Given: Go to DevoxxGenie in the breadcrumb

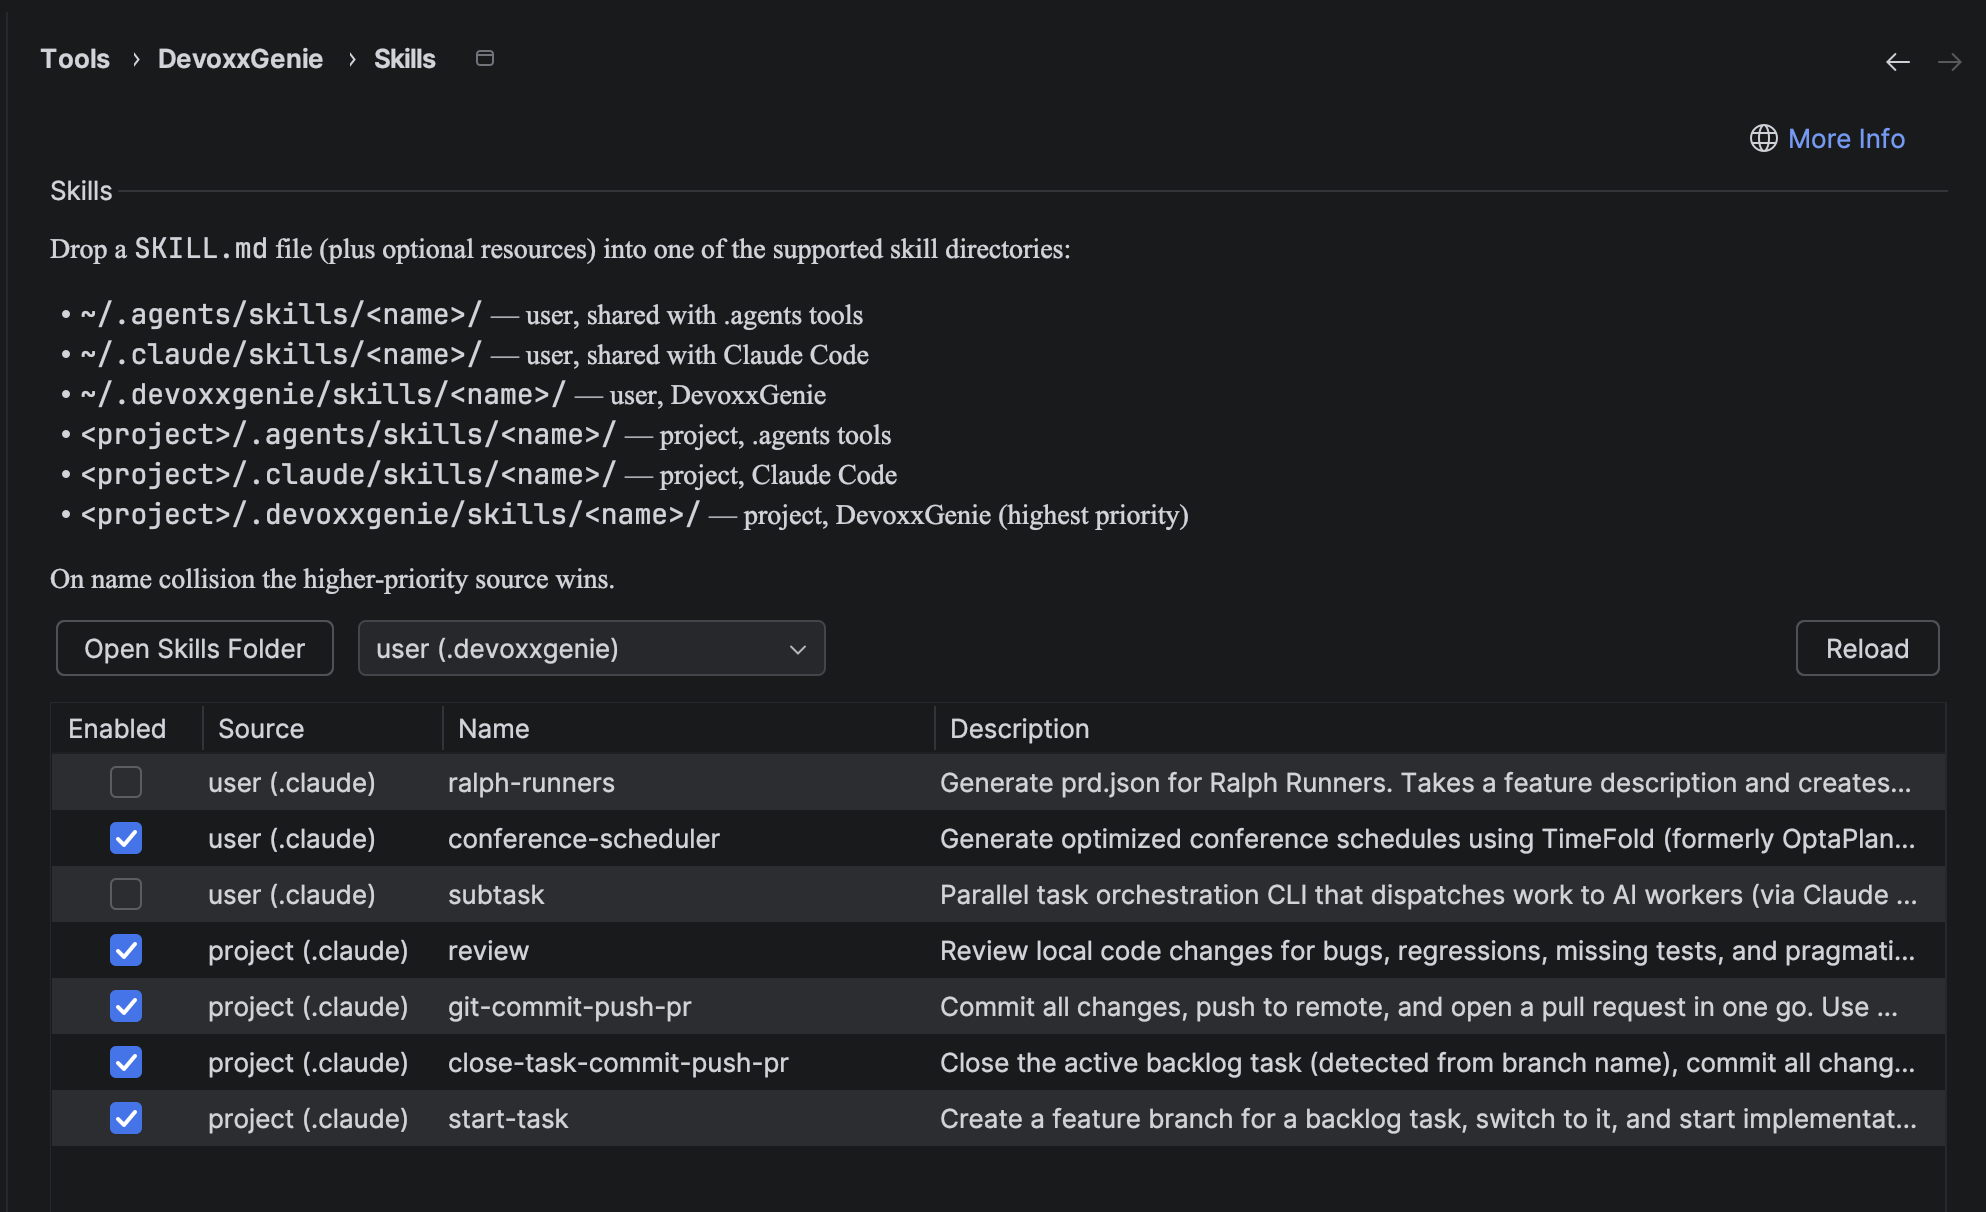Looking at the screenshot, I should pos(240,59).
